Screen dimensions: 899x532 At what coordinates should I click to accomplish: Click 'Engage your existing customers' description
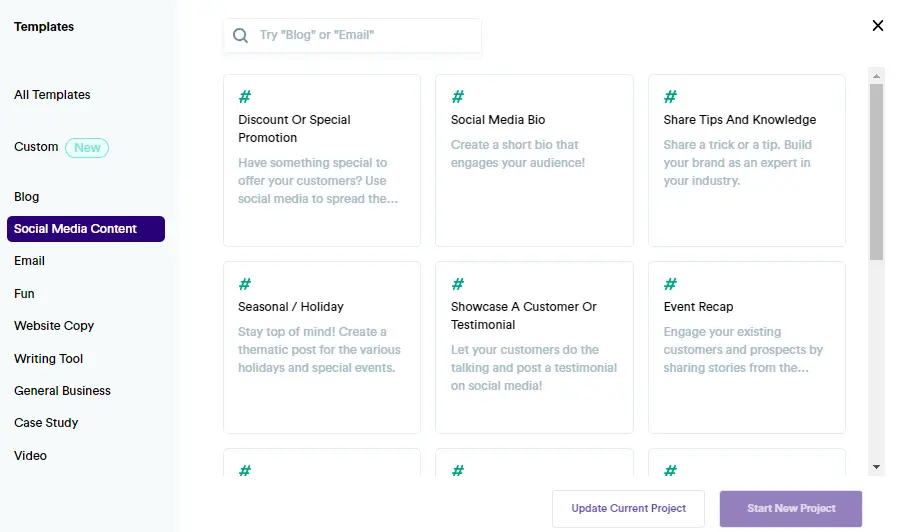[x=743, y=350]
